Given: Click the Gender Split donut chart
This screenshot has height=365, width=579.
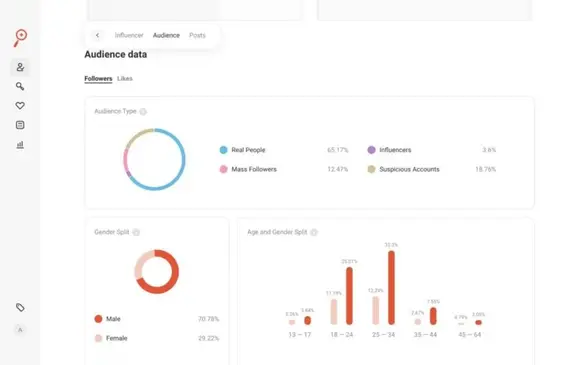Looking at the screenshot, I should (157, 272).
